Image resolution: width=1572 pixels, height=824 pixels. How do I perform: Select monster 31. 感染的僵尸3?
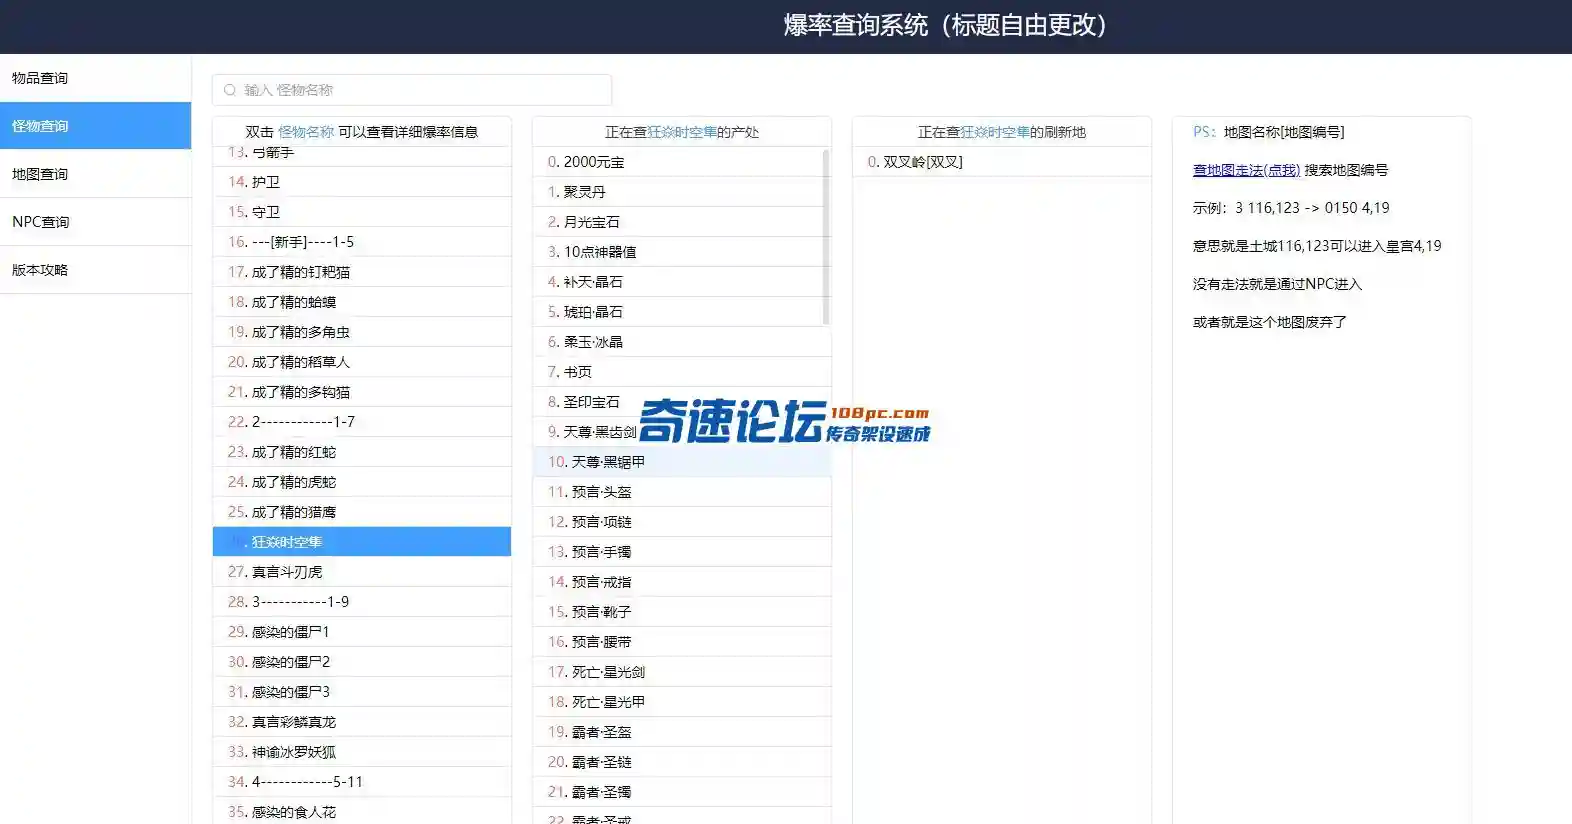[x=362, y=692]
